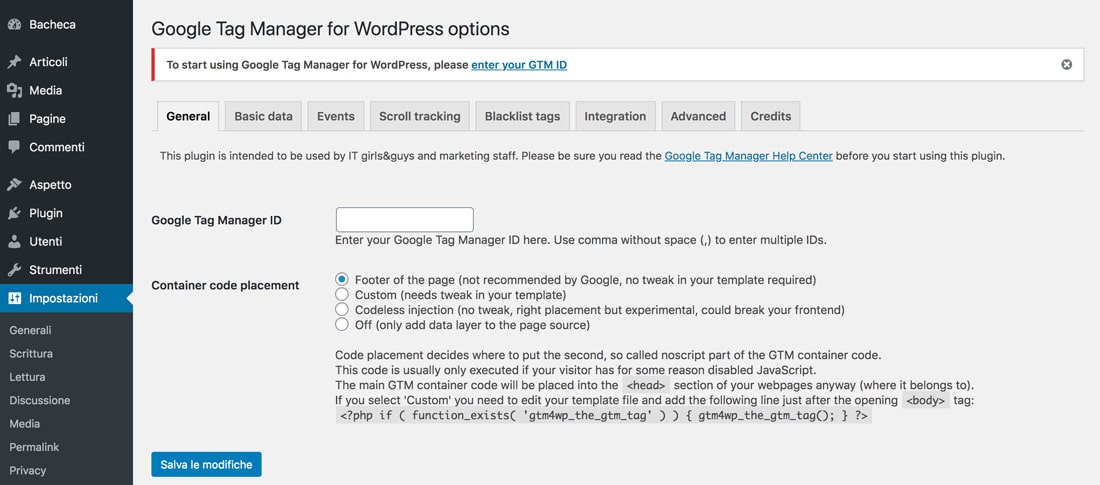Click Salva le modifiche button
Viewport: 1100px width, 485px height.
click(x=206, y=465)
